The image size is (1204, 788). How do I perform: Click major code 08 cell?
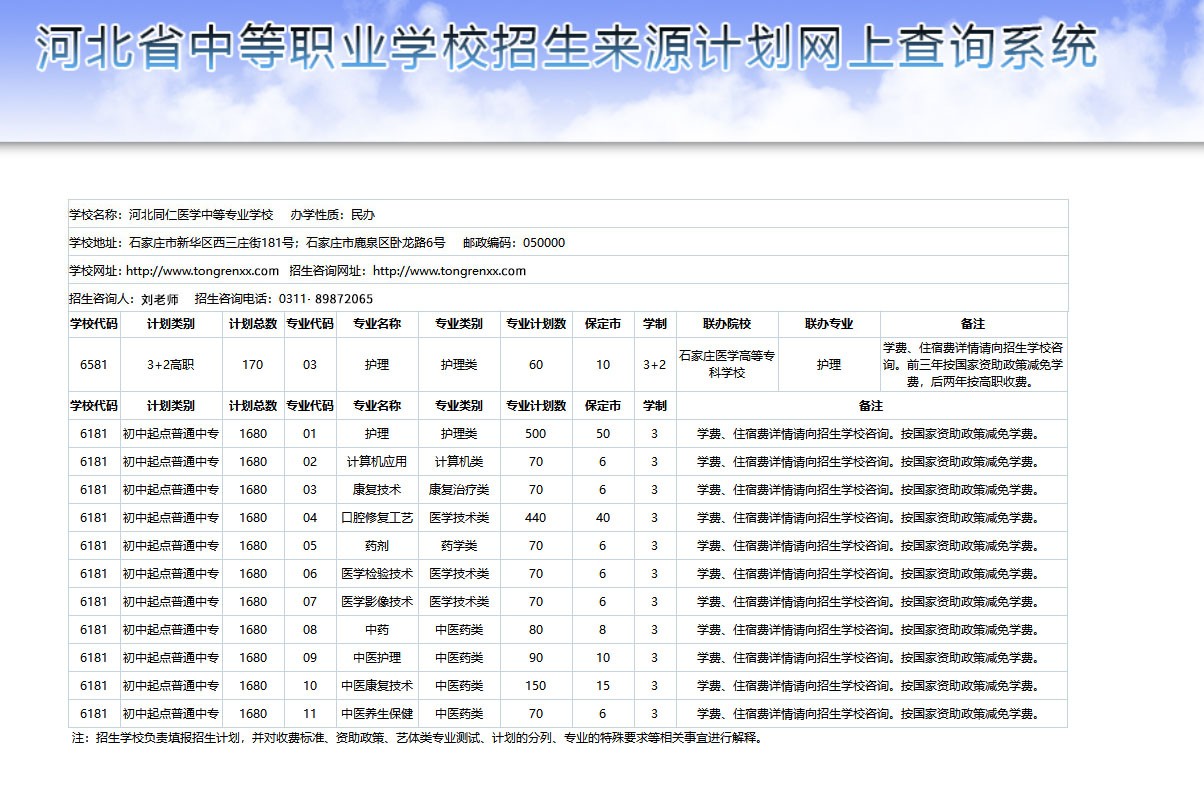pyautogui.click(x=310, y=630)
